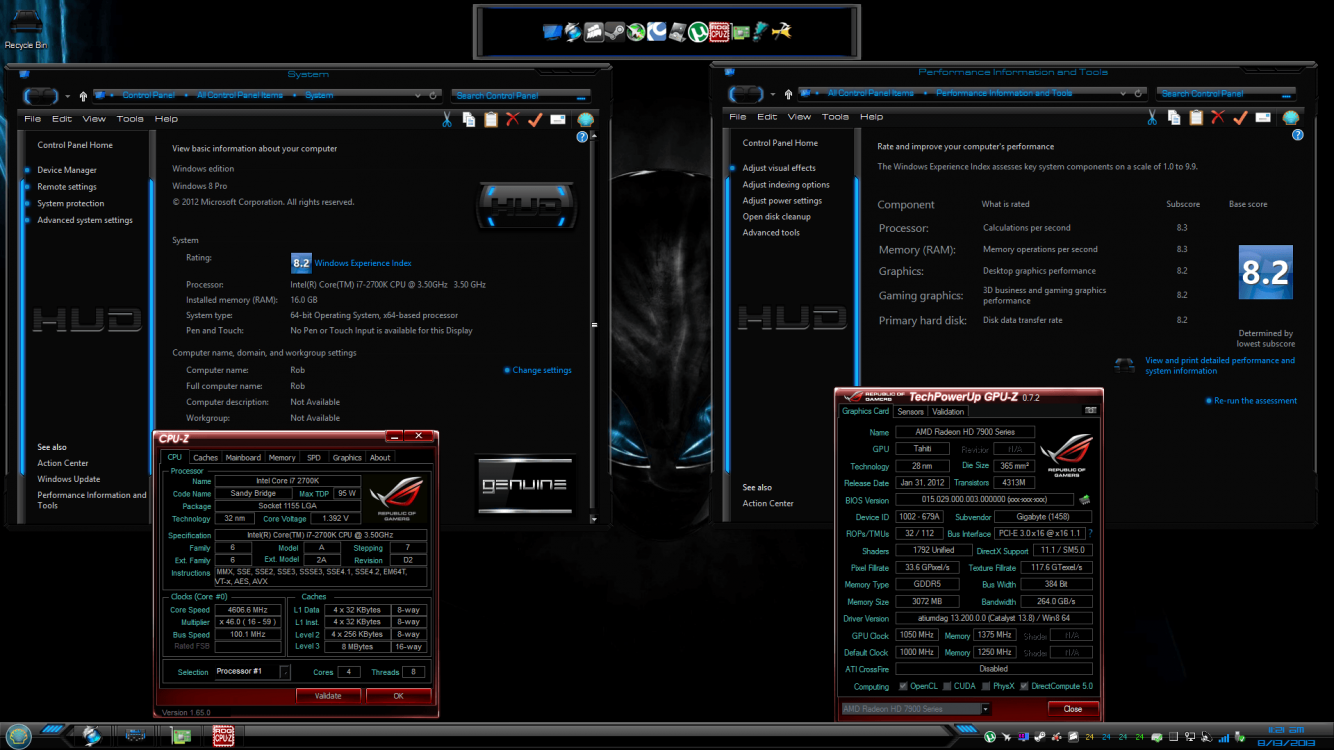Toggle the CUDA checkbox in GPU-Z

tap(947, 686)
